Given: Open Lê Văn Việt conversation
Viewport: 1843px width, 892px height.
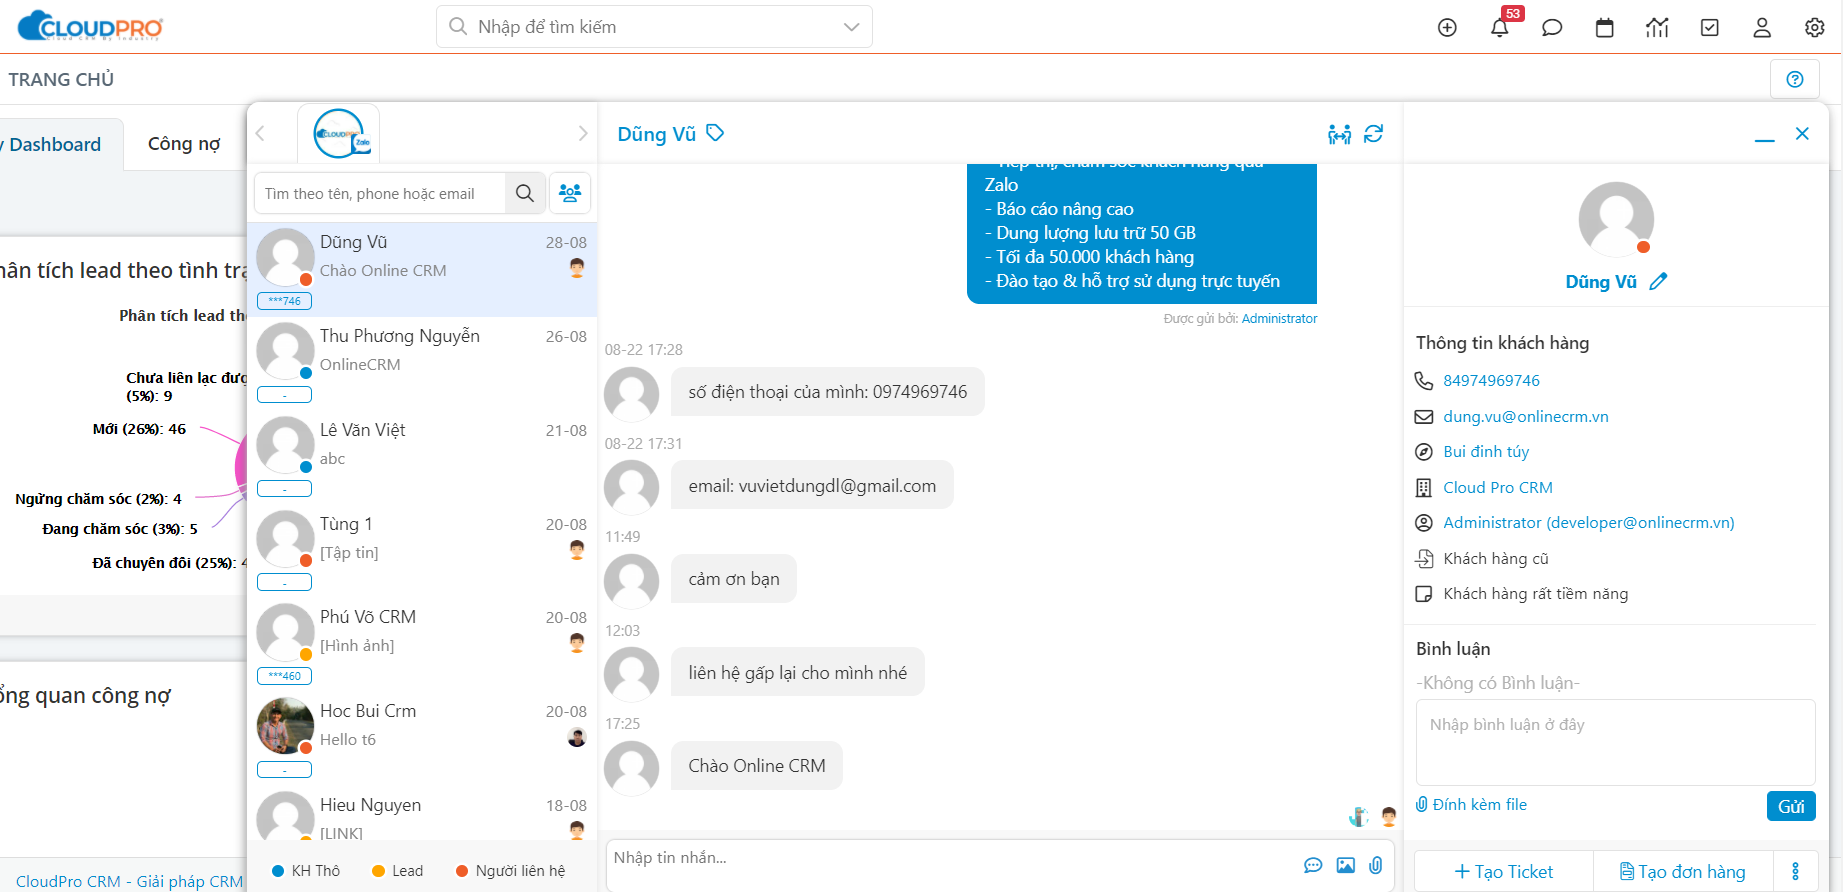Looking at the screenshot, I should [x=422, y=456].
